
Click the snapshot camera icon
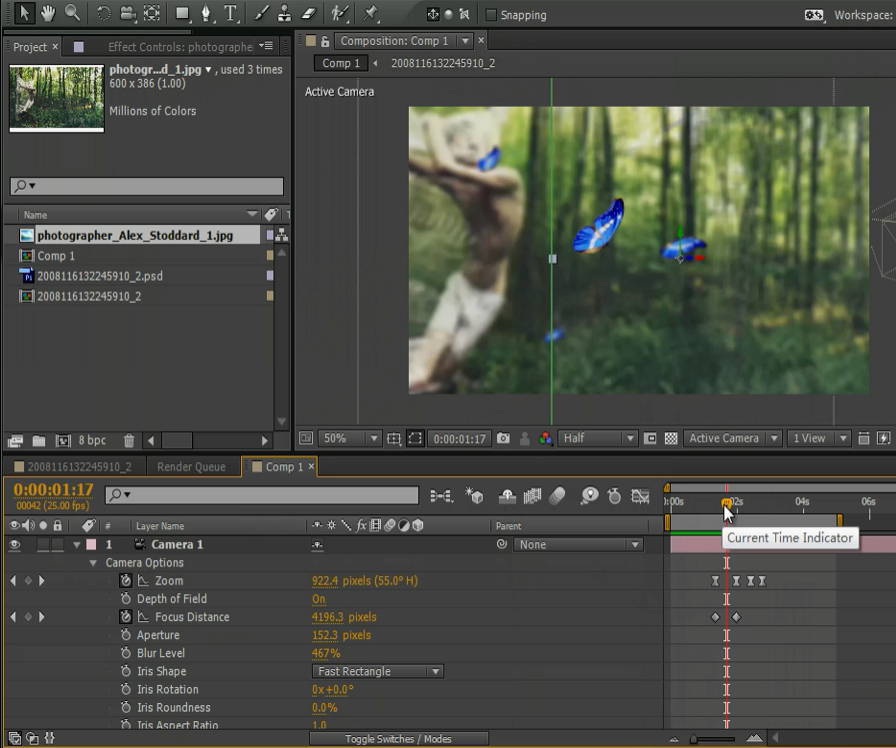[503, 438]
